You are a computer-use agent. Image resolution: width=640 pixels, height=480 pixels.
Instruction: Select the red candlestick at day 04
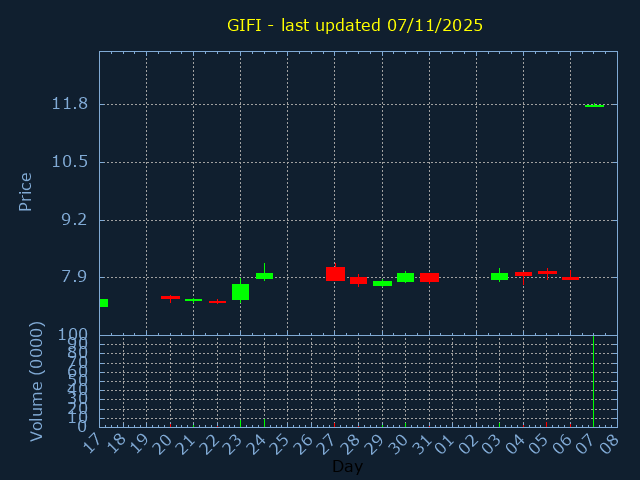point(523,274)
